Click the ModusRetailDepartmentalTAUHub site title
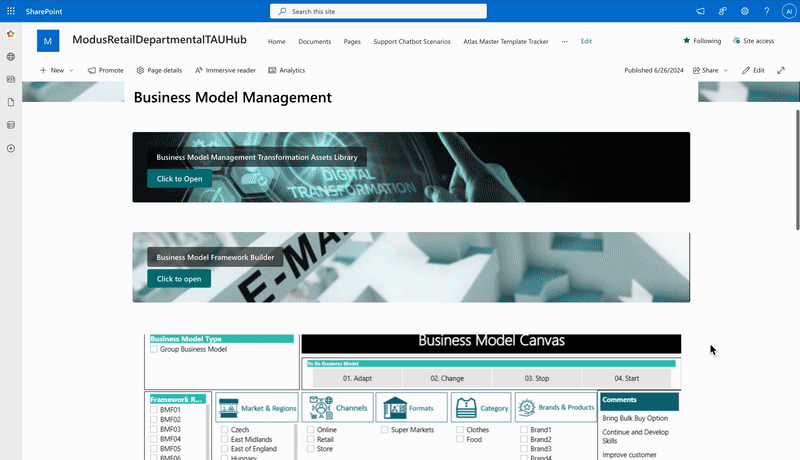The height and width of the screenshot is (460, 800). click(x=159, y=40)
